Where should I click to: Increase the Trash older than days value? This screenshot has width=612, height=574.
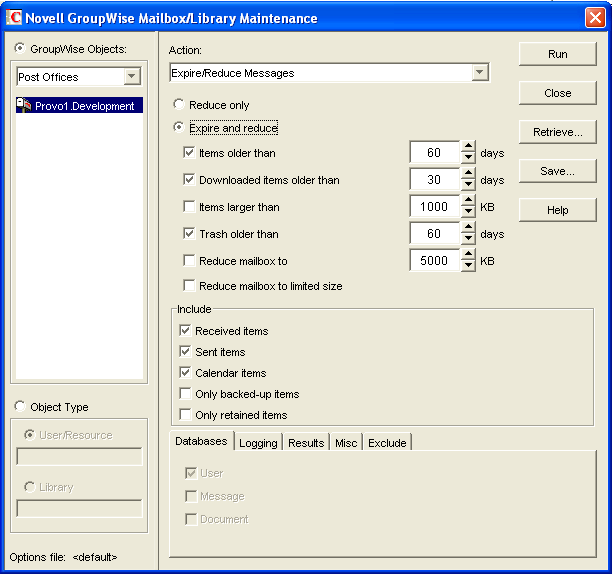(468, 227)
